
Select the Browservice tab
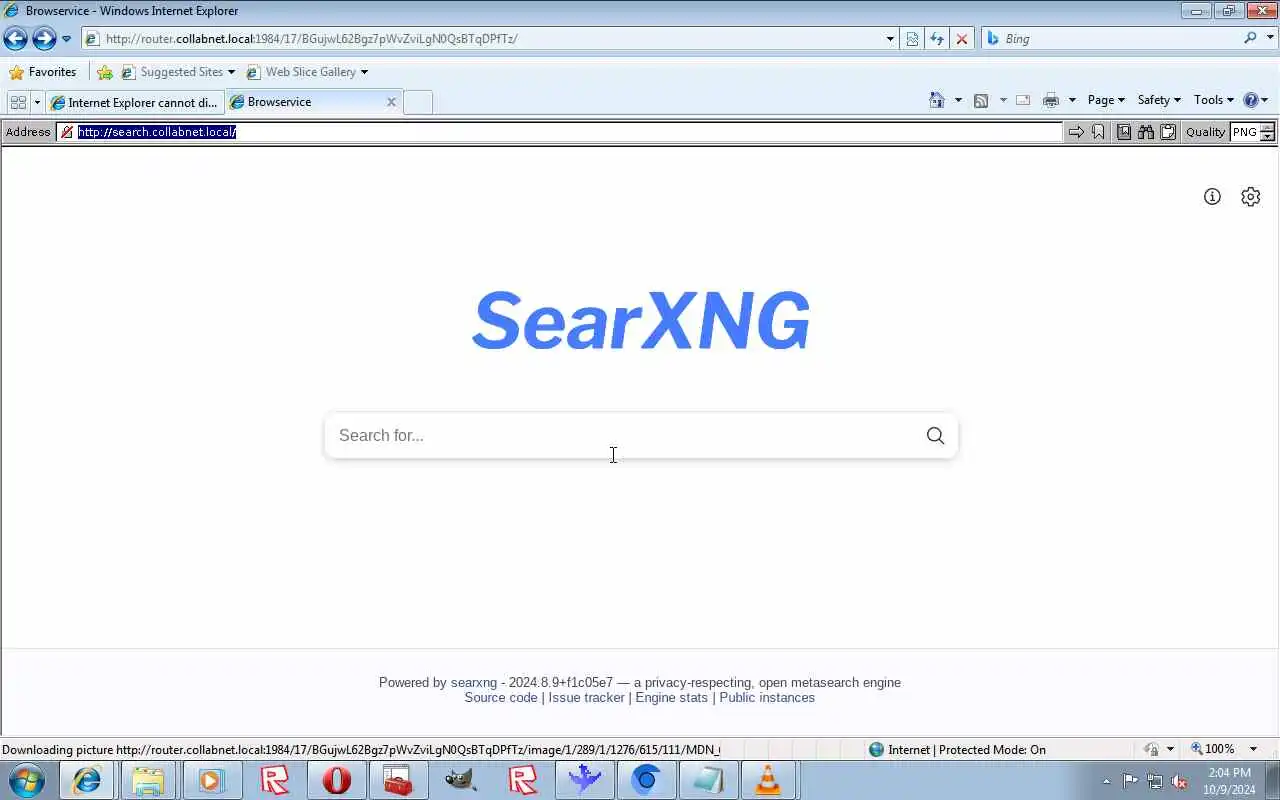[305, 102]
